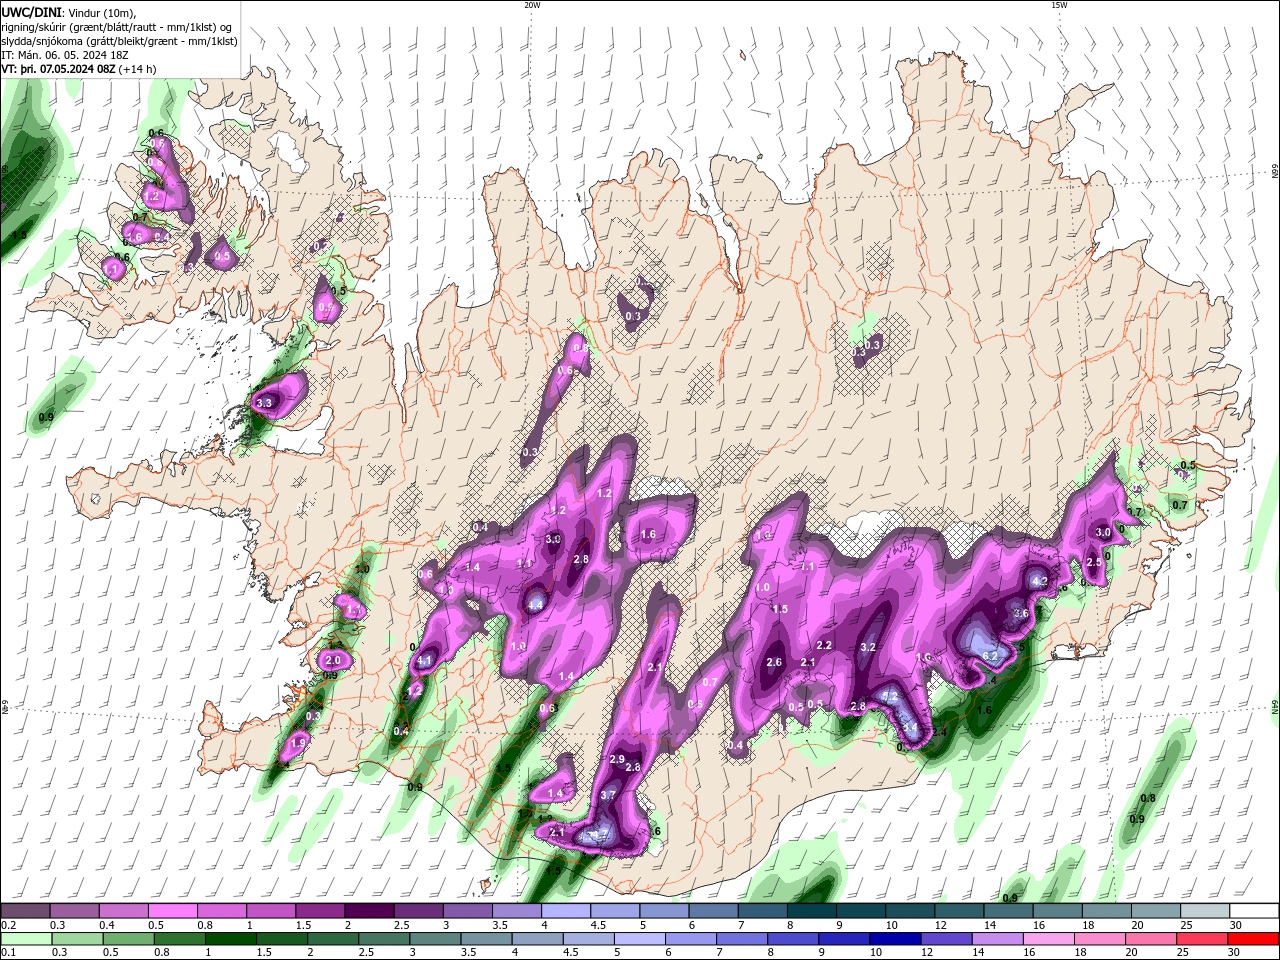
Task: Click the '15W' longitude label
Action: (1059, 5)
